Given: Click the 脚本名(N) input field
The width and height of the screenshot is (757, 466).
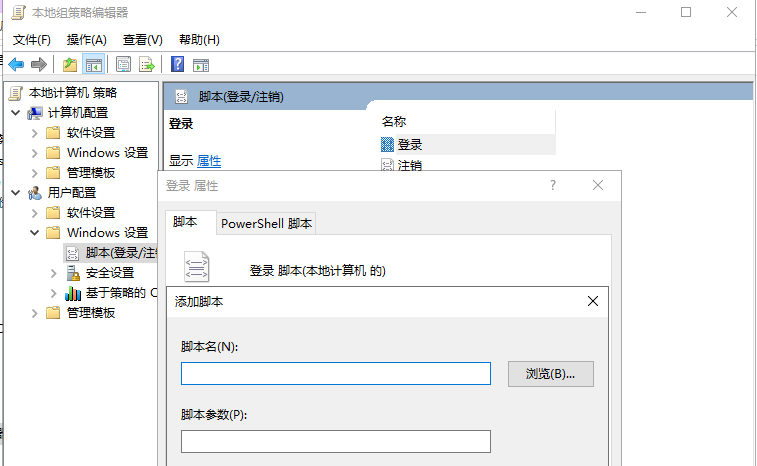Looking at the screenshot, I should point(335,374).
